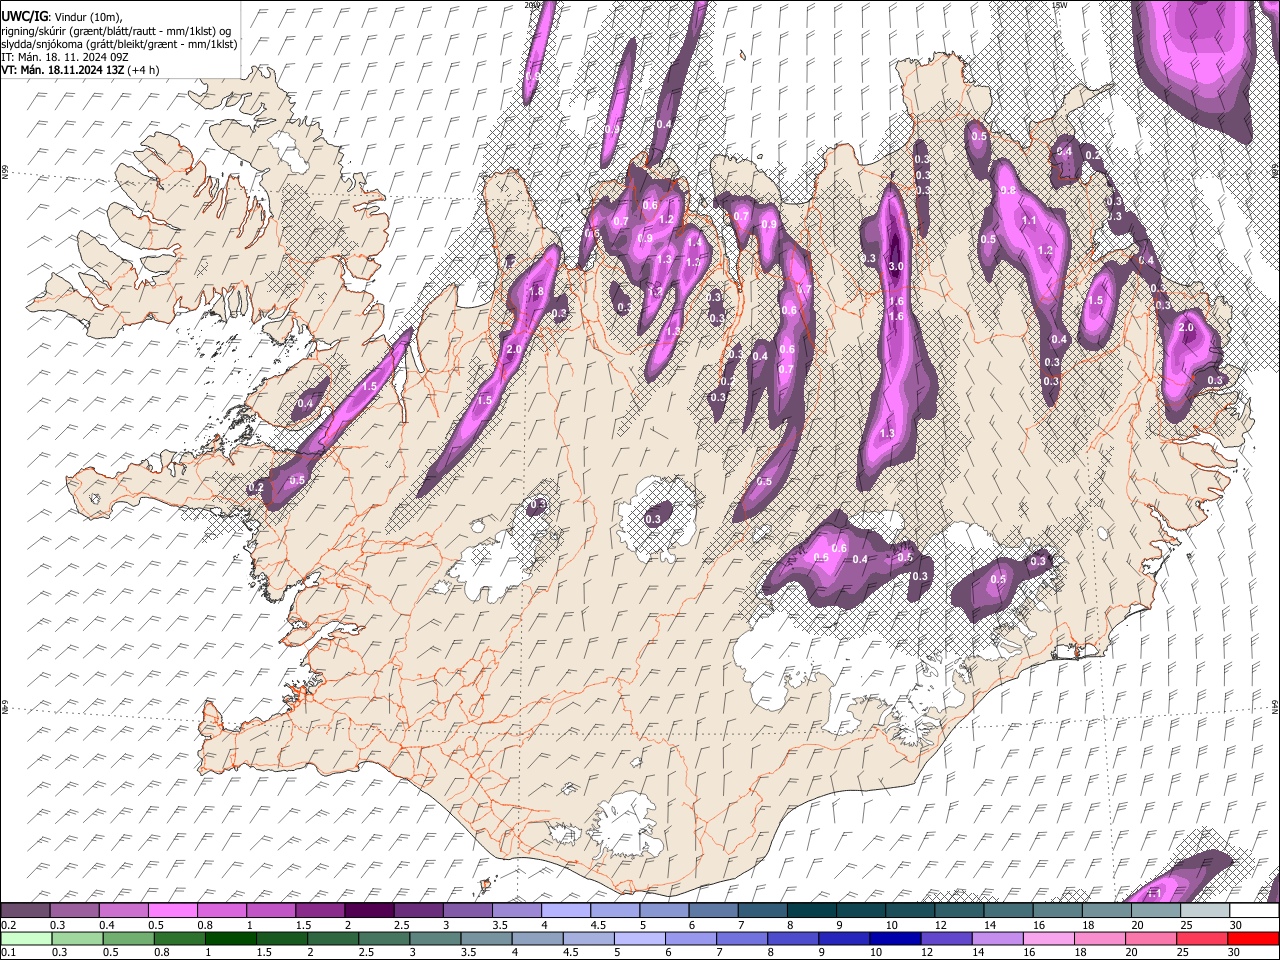Screen dimensions: 1280x960
Task: Click the 'slydda/snjókoma (grátt/bleikt/grænt' description line
Action: click(x=120, y=44)
